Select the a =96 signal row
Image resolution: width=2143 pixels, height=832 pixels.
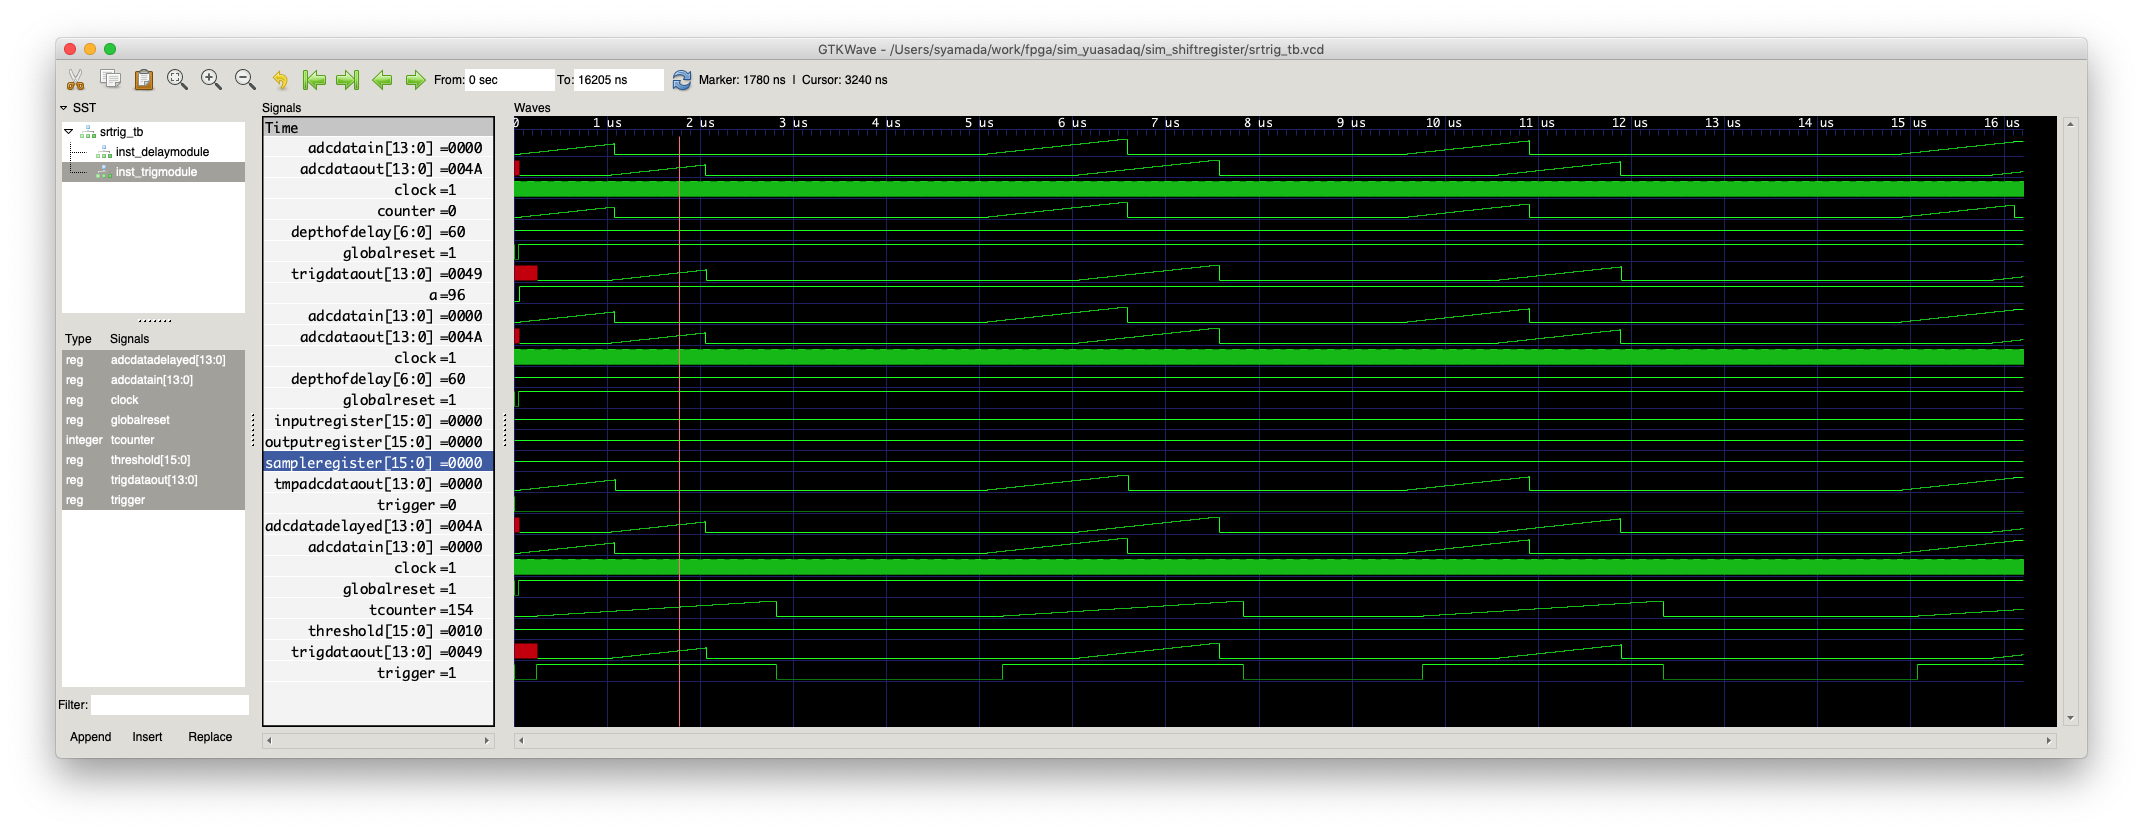tap(378, 295)
